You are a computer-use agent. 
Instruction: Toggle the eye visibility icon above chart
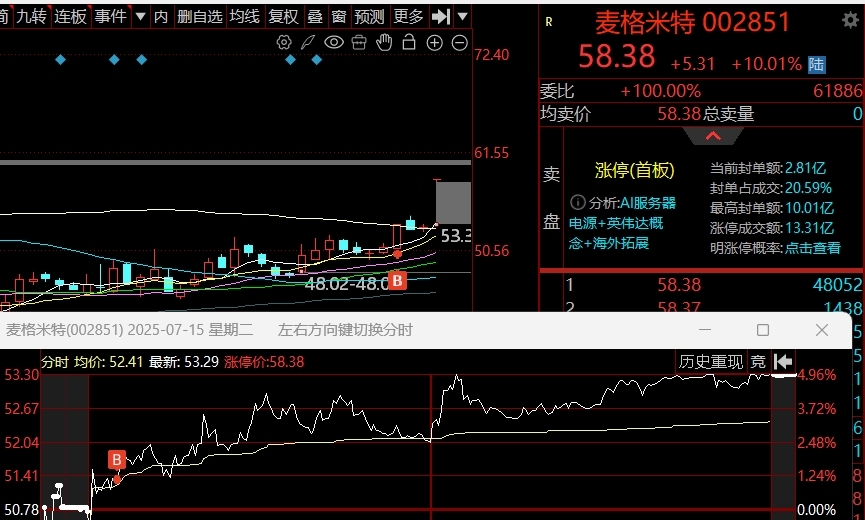[334, 42]
